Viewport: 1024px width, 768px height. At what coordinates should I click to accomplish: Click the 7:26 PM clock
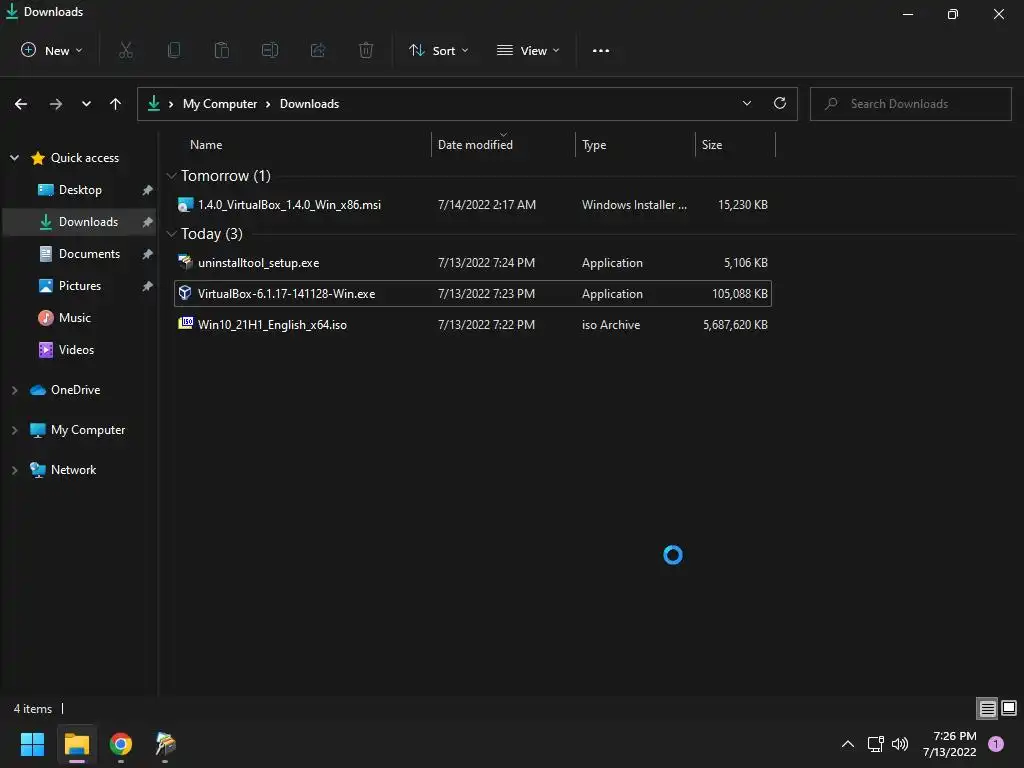[x=955, y=736]
